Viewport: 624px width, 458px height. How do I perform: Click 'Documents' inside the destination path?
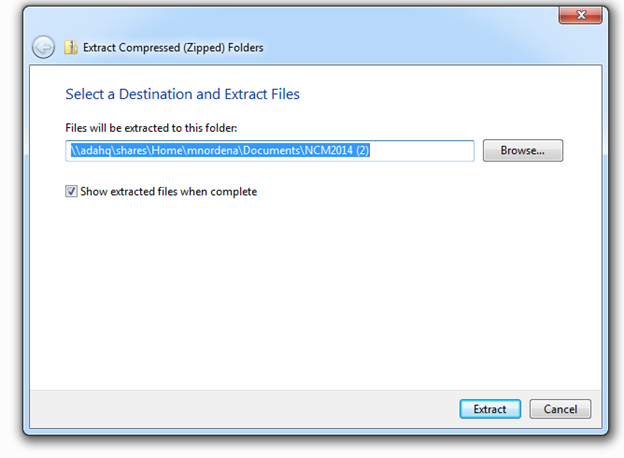pos(271,150)
